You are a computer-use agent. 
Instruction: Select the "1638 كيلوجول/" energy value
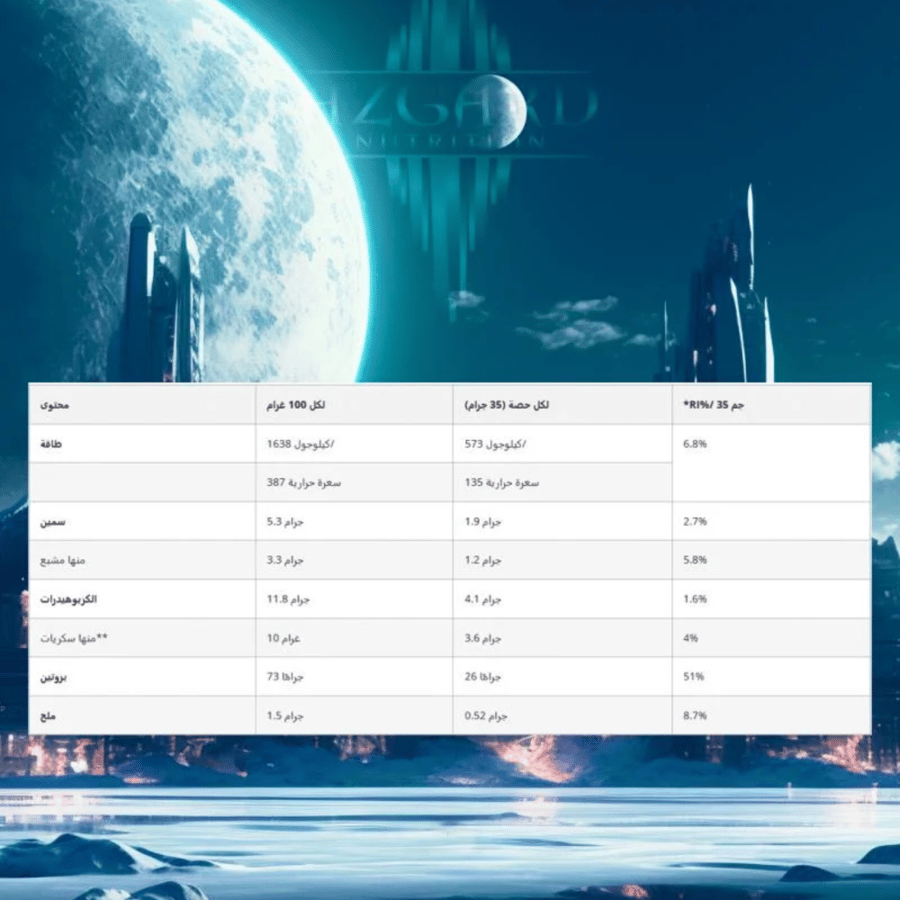(300, 444)
